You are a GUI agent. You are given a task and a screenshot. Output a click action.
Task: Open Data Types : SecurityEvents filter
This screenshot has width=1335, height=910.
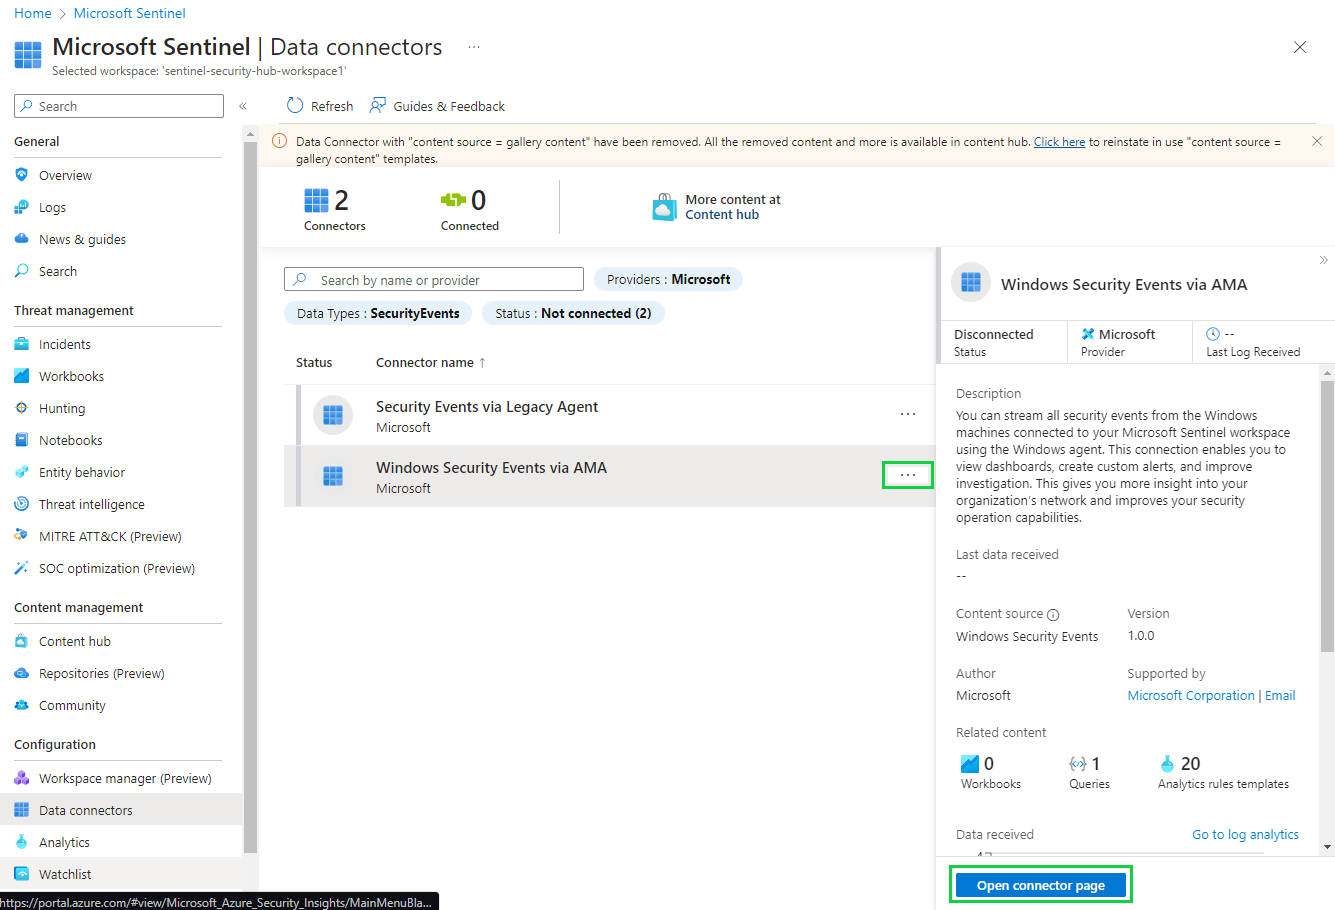click(x=378, y=313)
